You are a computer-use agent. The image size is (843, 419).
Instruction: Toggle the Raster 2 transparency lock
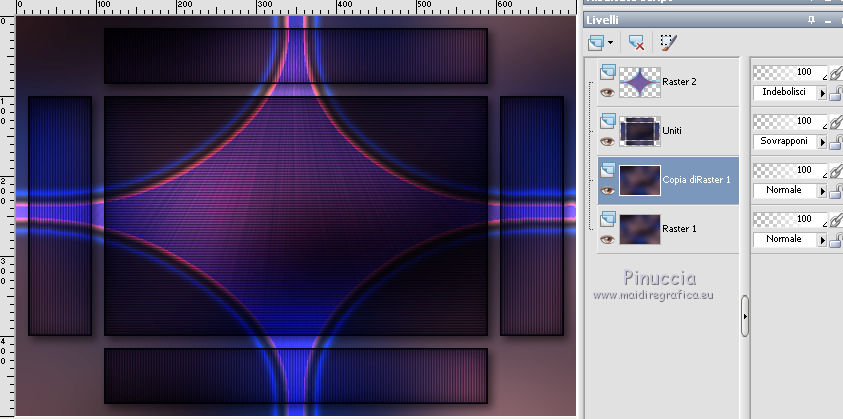(835, 94)
